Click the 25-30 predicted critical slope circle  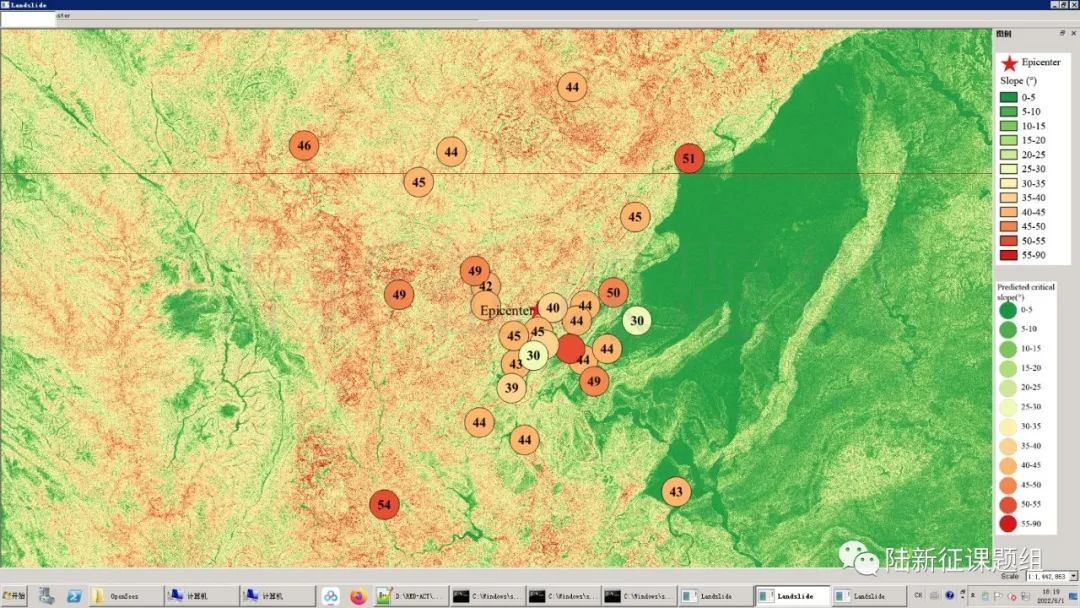click(x=1007, y=407)
